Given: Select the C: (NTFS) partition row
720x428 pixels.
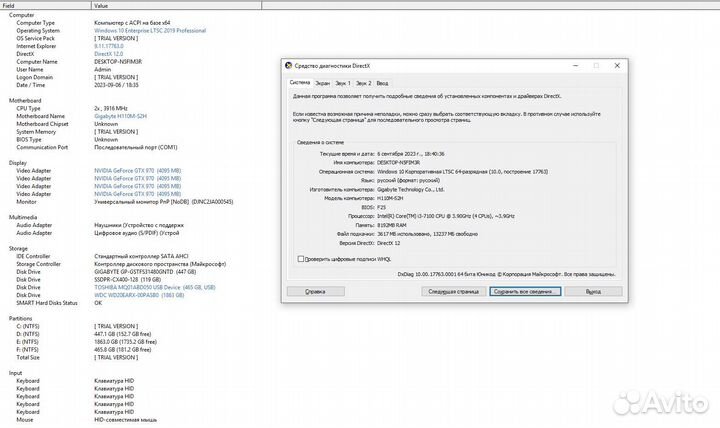Looking at the screenshot, I should click(x=77, y=327).
